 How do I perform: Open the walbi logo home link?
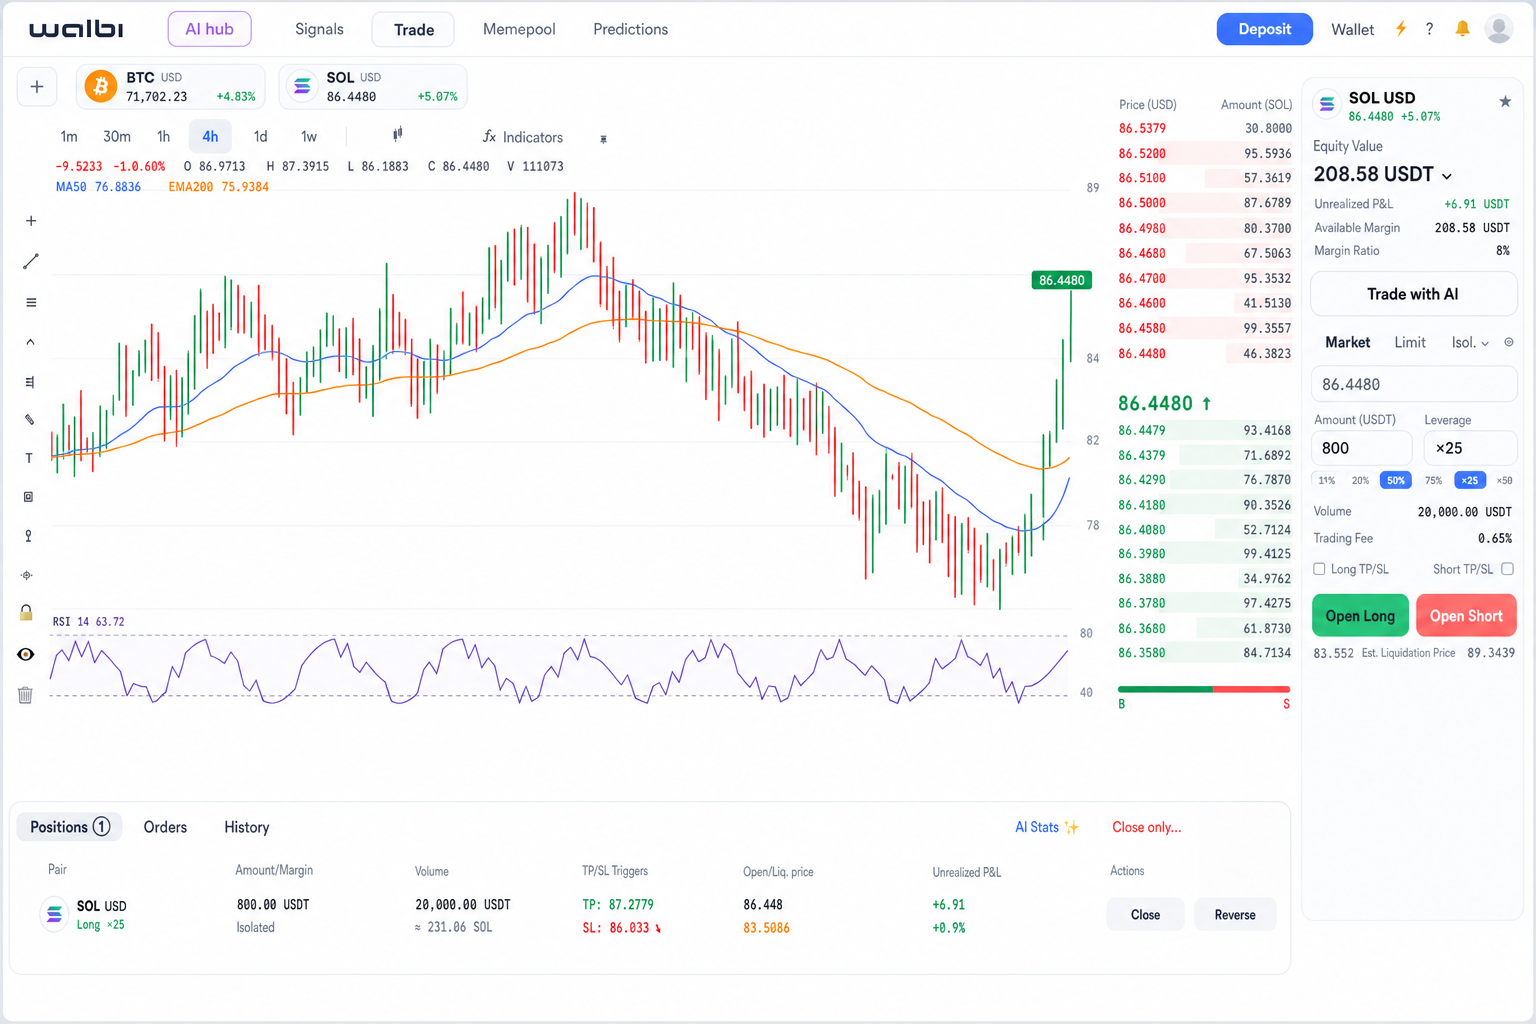click(x=76, y=29)
